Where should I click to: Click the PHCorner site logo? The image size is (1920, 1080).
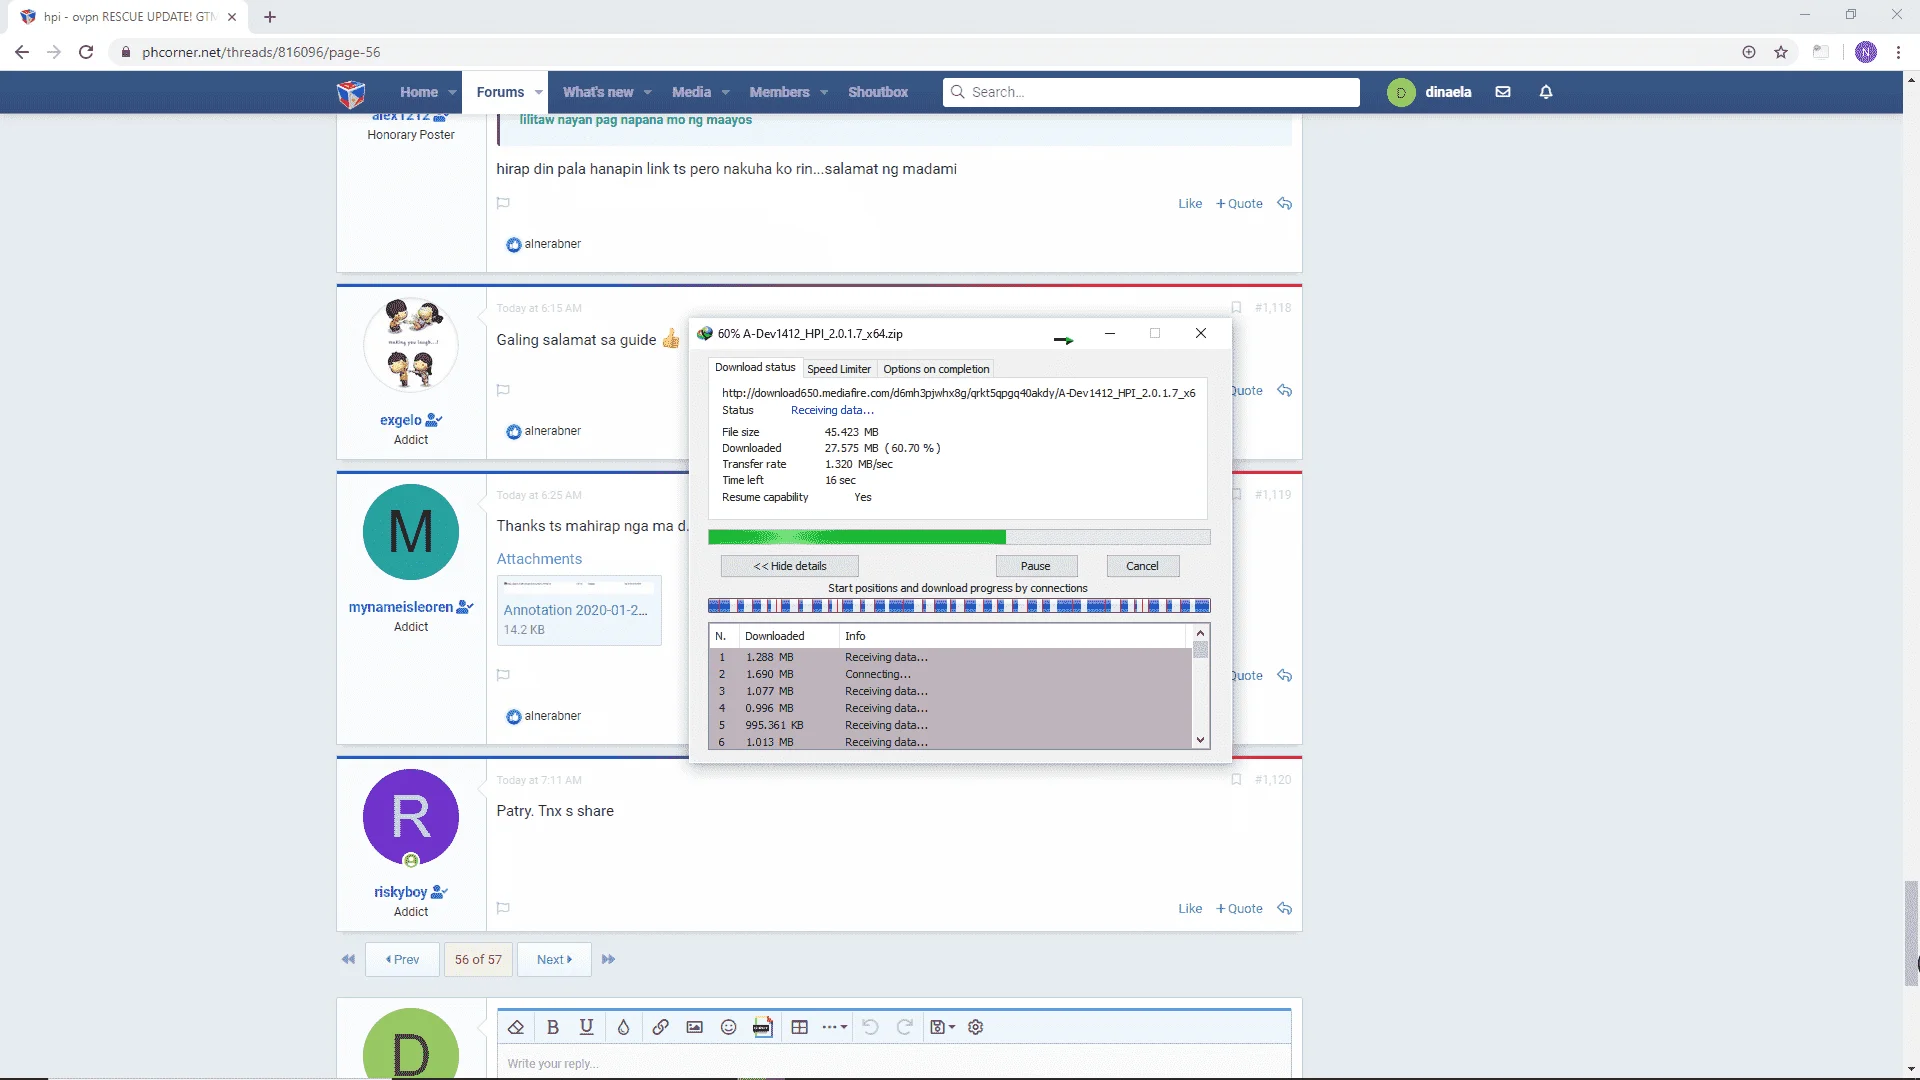[x=351, y=92]
